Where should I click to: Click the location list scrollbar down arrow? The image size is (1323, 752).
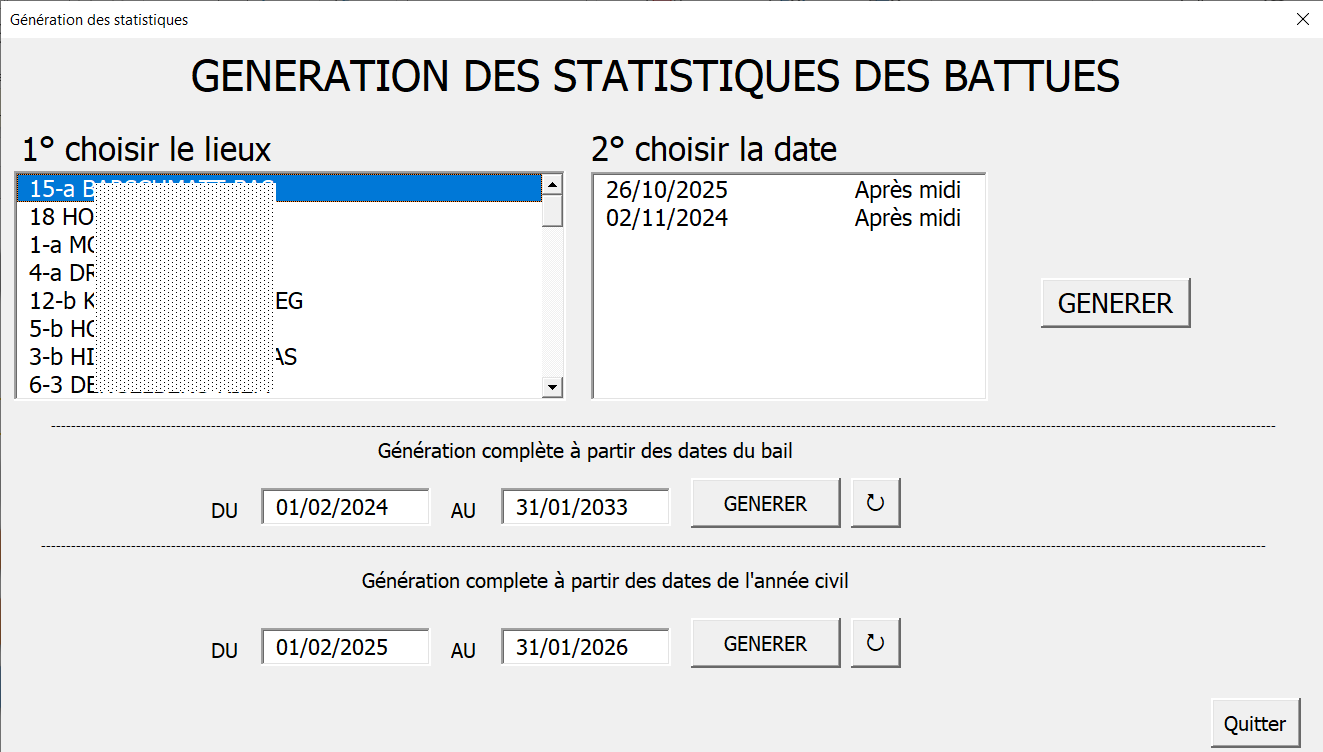coord(552,387)
